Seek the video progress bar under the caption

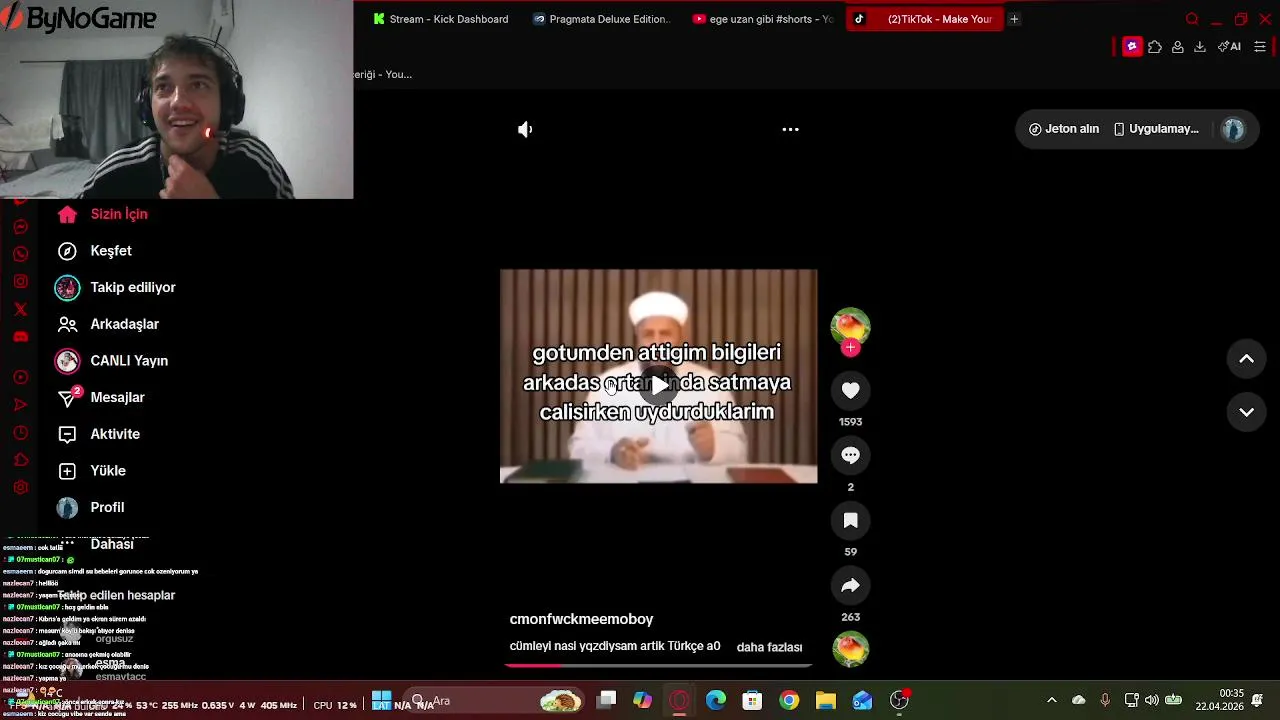coord(658,665)
